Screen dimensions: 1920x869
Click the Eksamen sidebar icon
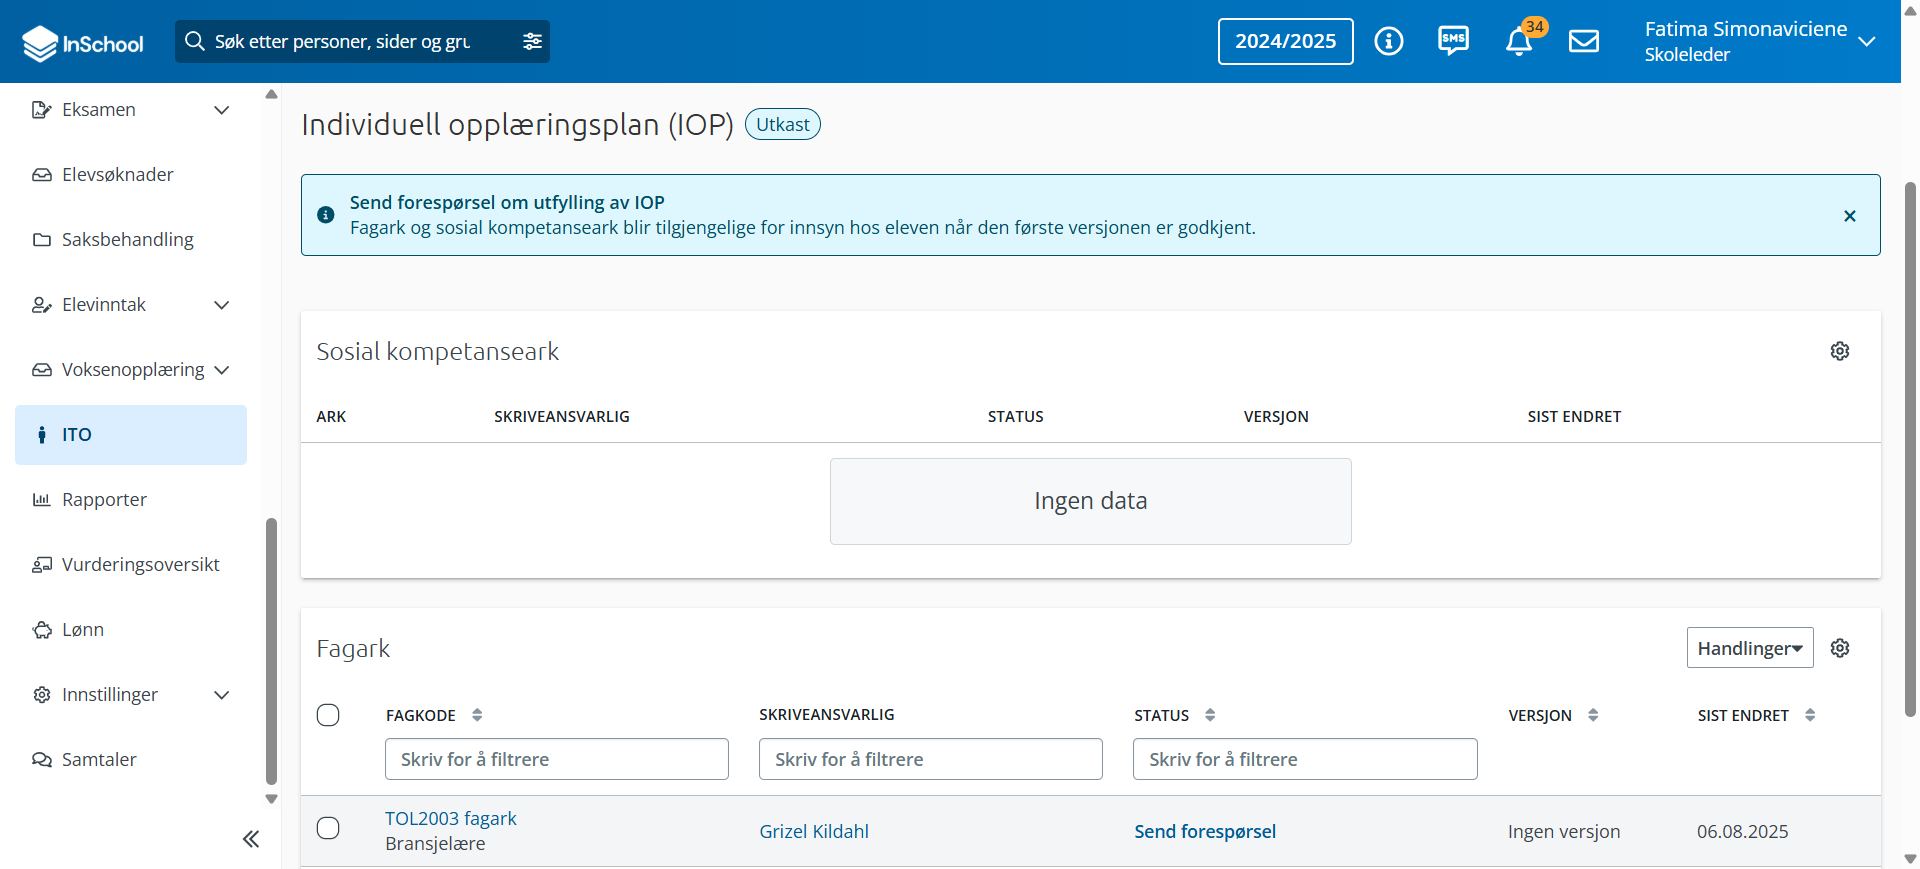pyautogui.click(x=42, y=110)
